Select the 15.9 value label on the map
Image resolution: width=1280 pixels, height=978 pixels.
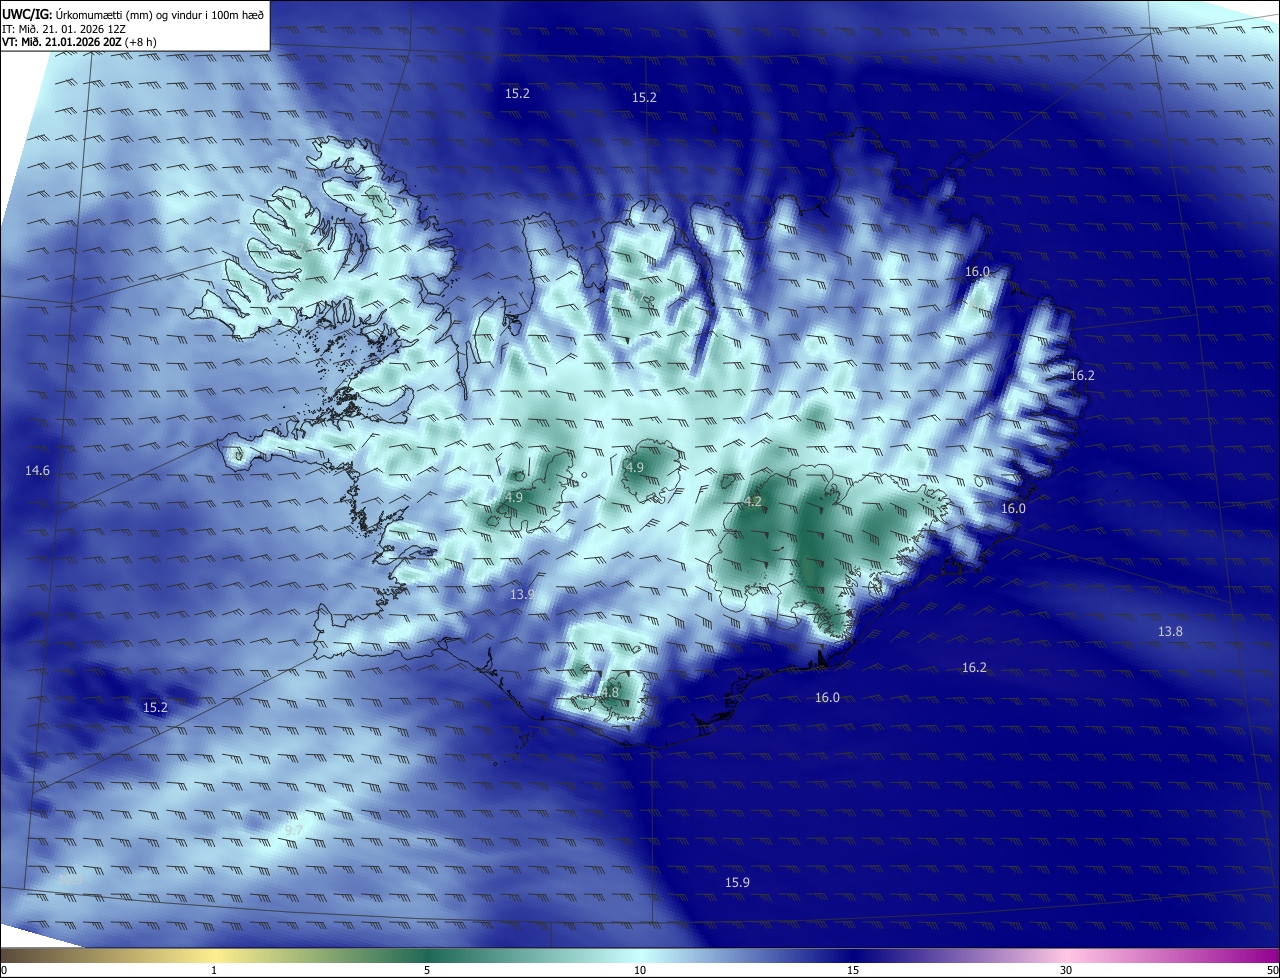(x=737, y=882)
